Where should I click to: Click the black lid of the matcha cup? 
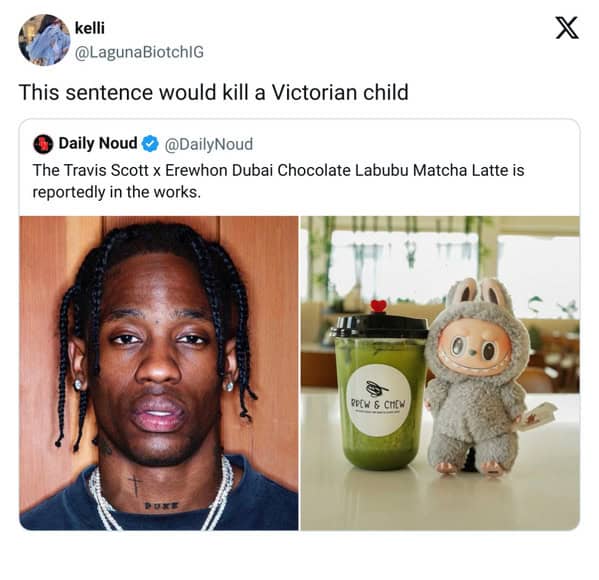coord(379,326)
